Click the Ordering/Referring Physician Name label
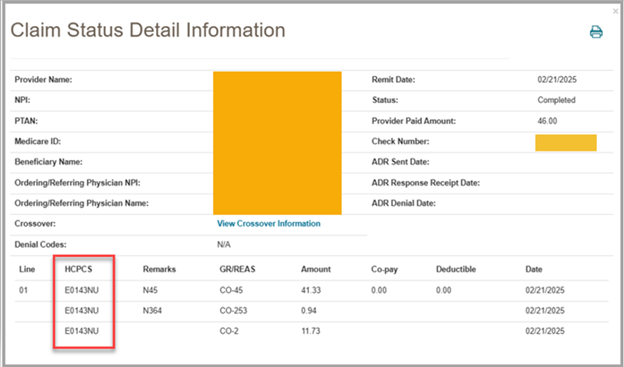 (82, 203)
